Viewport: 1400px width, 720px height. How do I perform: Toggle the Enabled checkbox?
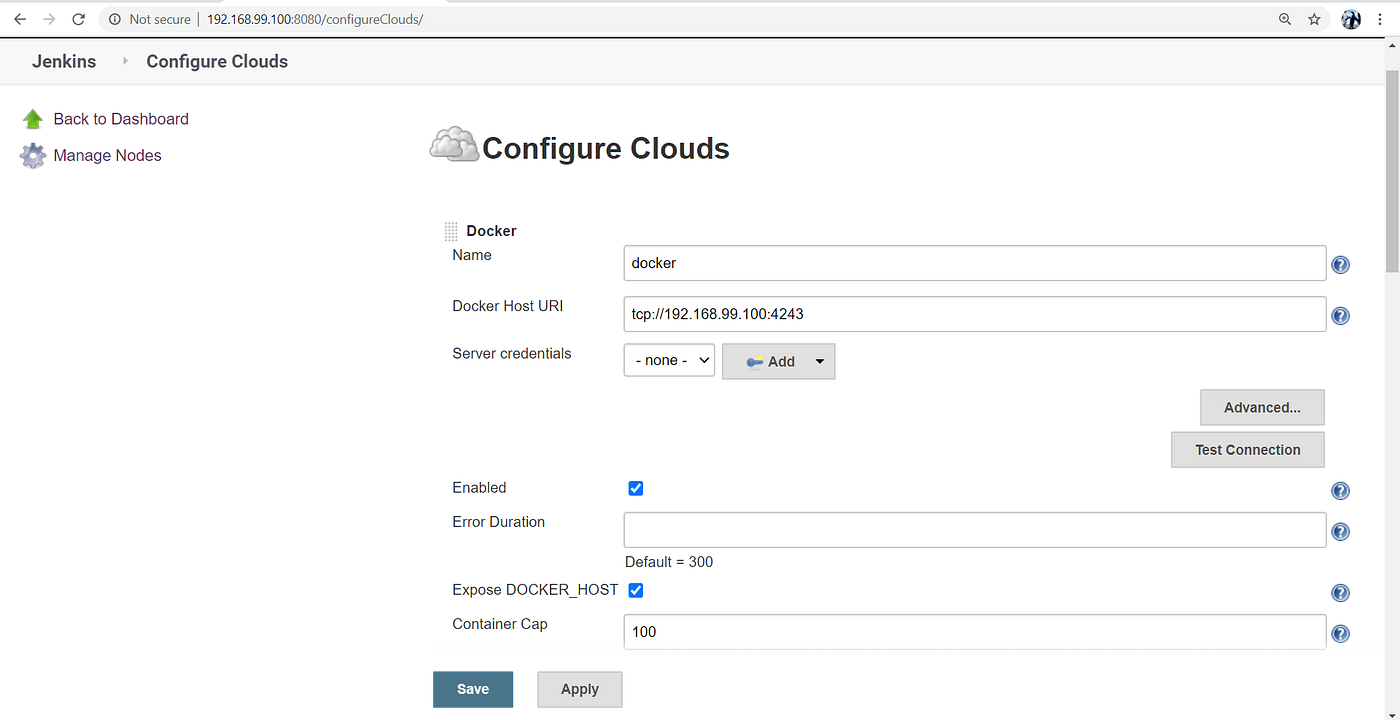coord(635,488)
